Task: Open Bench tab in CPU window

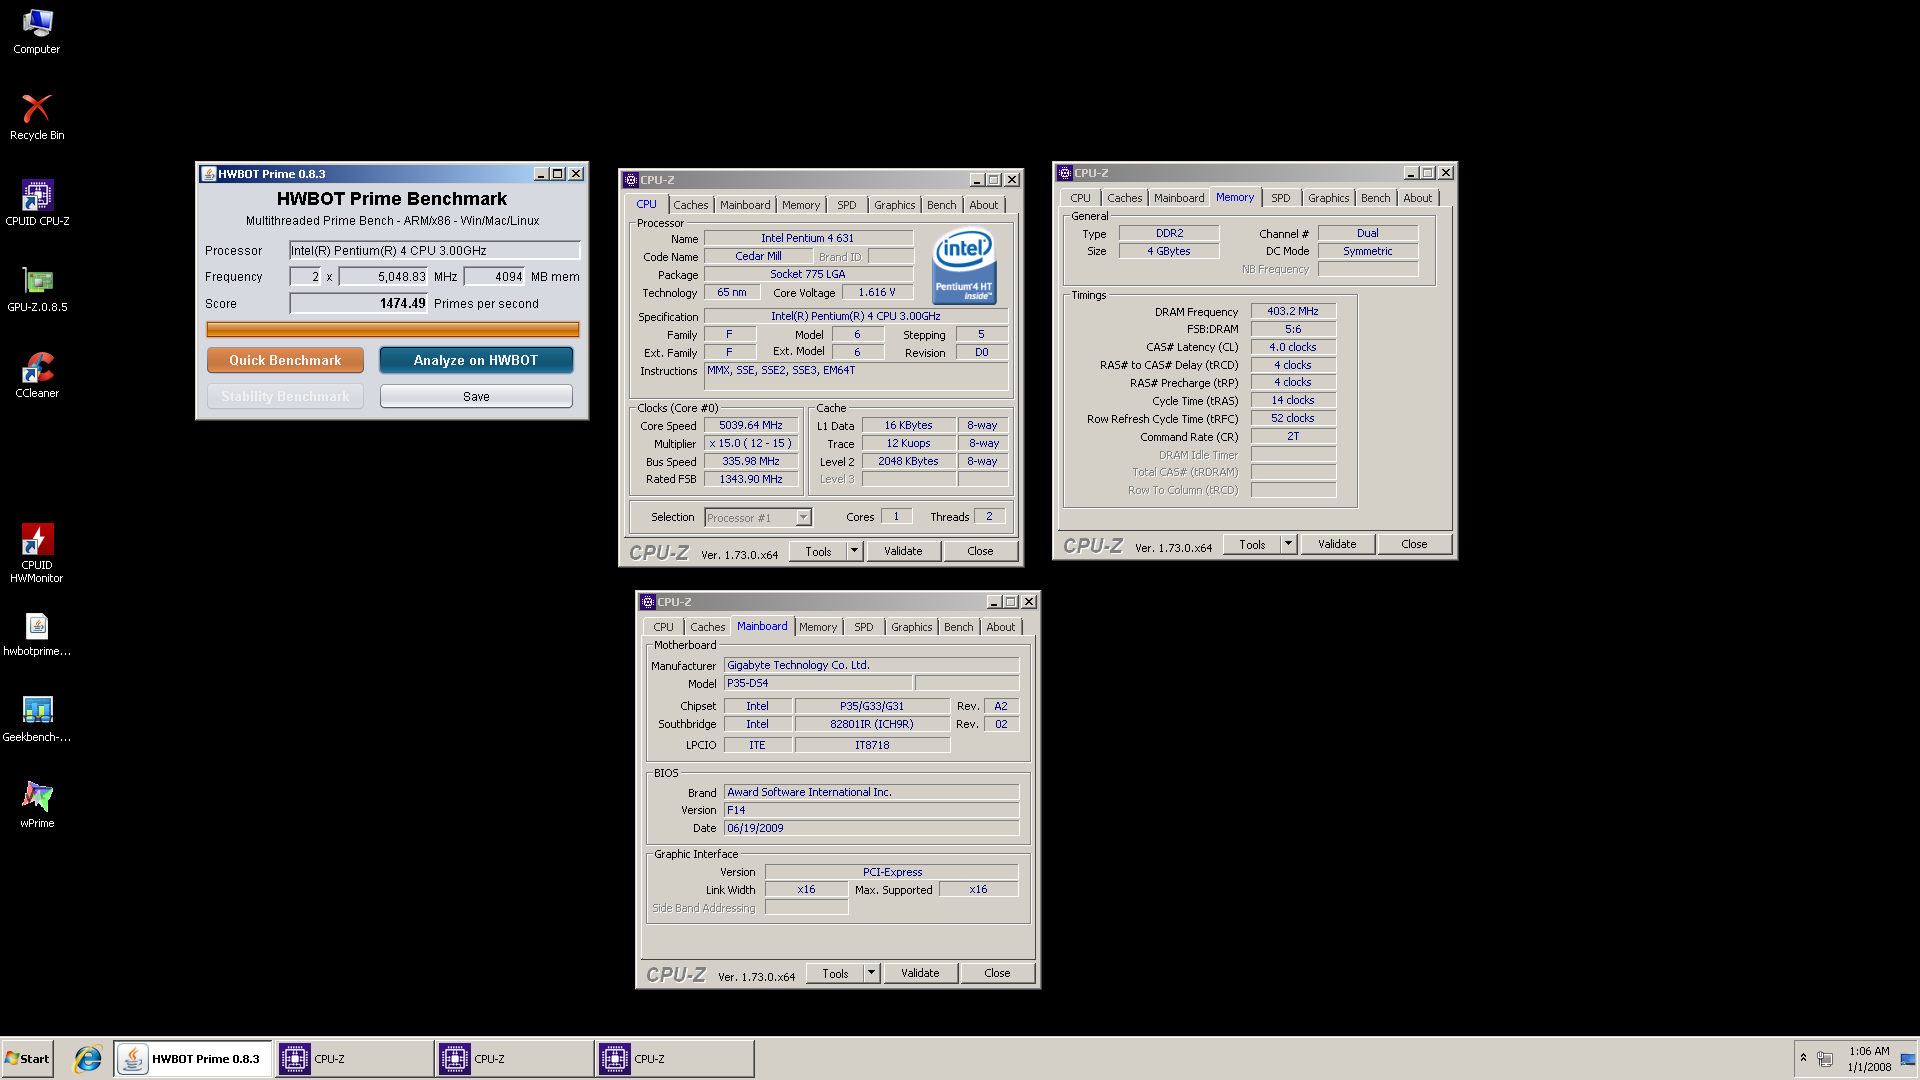Action: [x=941, y=205]
